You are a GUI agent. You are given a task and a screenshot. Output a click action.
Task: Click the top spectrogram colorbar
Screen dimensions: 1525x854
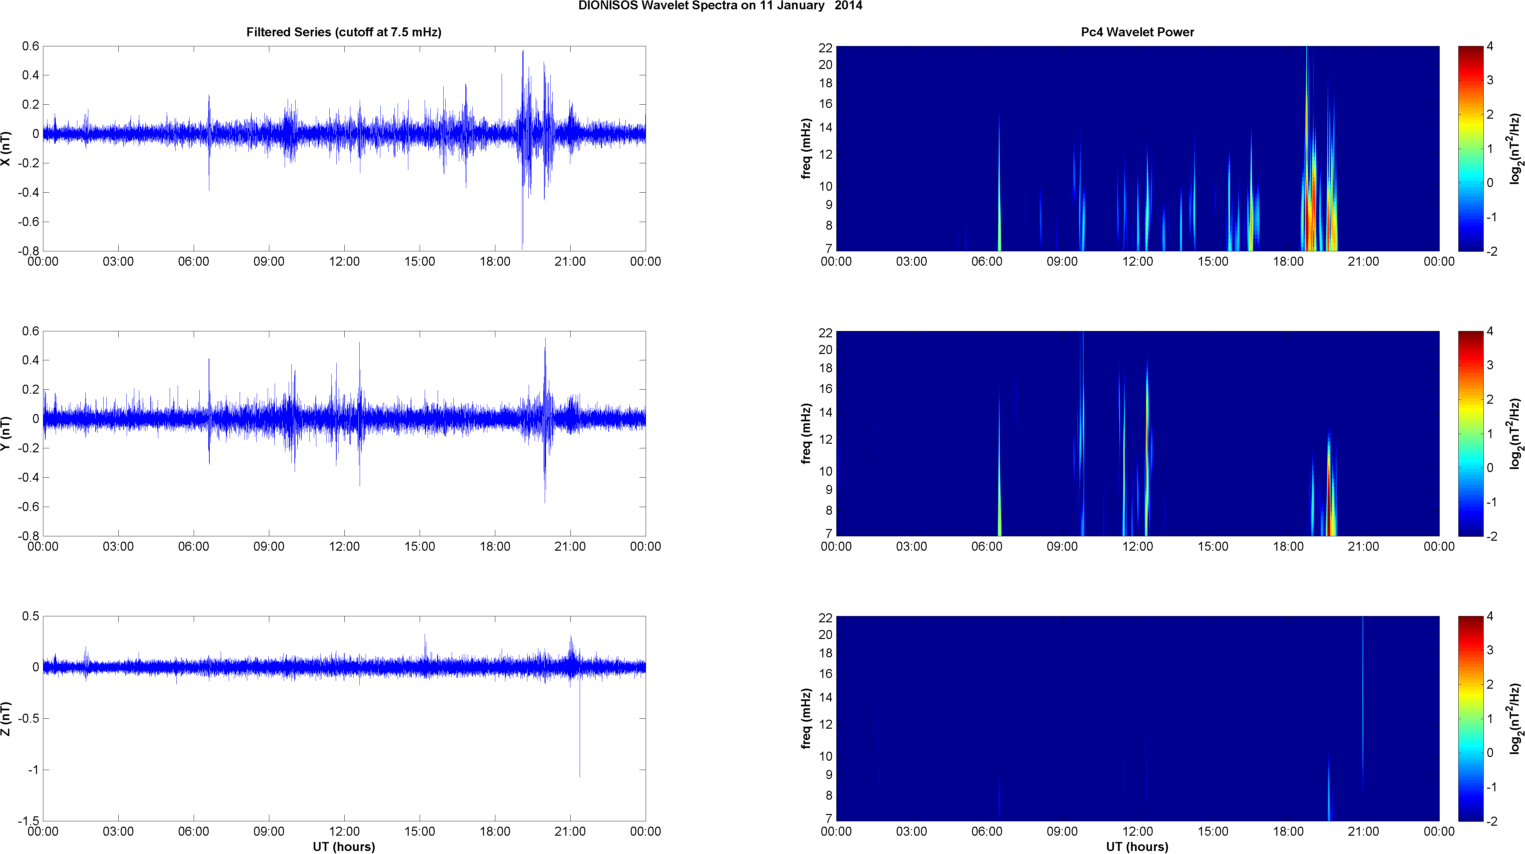[1470, 148]
